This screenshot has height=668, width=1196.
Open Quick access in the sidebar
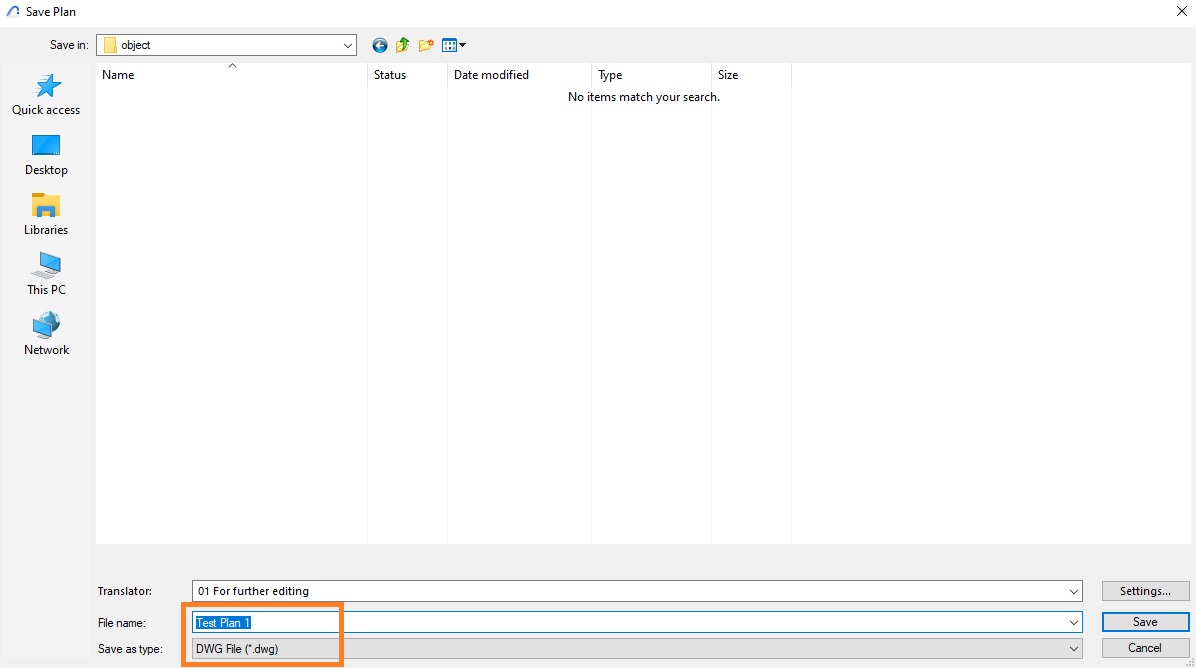pyautogui.click(x=46, y=95)
